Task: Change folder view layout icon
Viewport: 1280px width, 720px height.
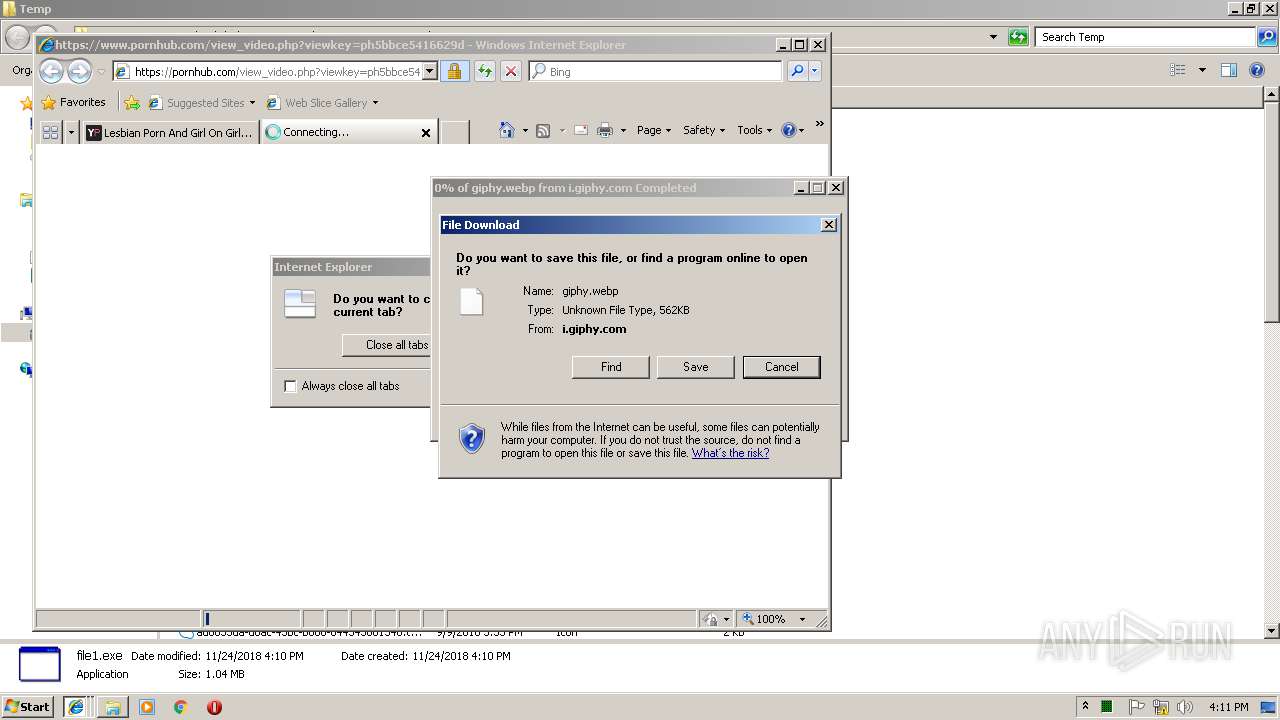Action: pos(1178,70)
